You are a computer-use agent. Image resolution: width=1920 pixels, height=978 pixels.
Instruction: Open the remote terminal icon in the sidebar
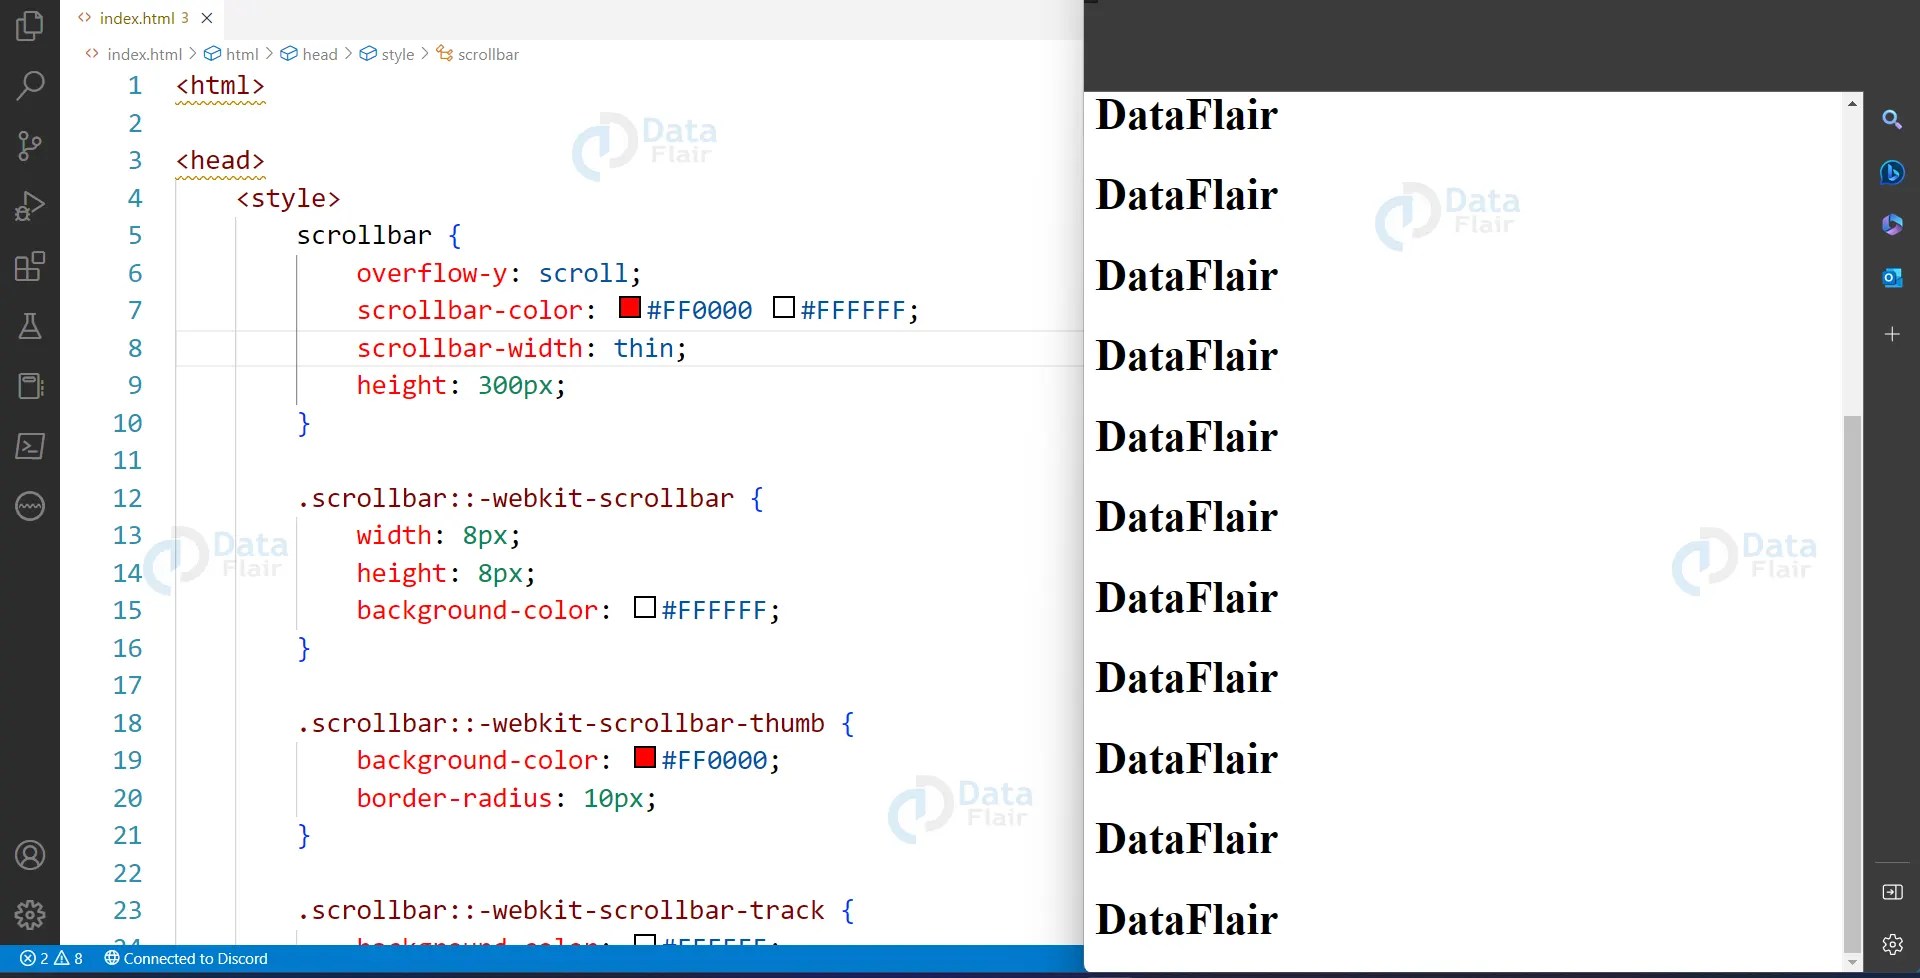[x=30, y=446]
